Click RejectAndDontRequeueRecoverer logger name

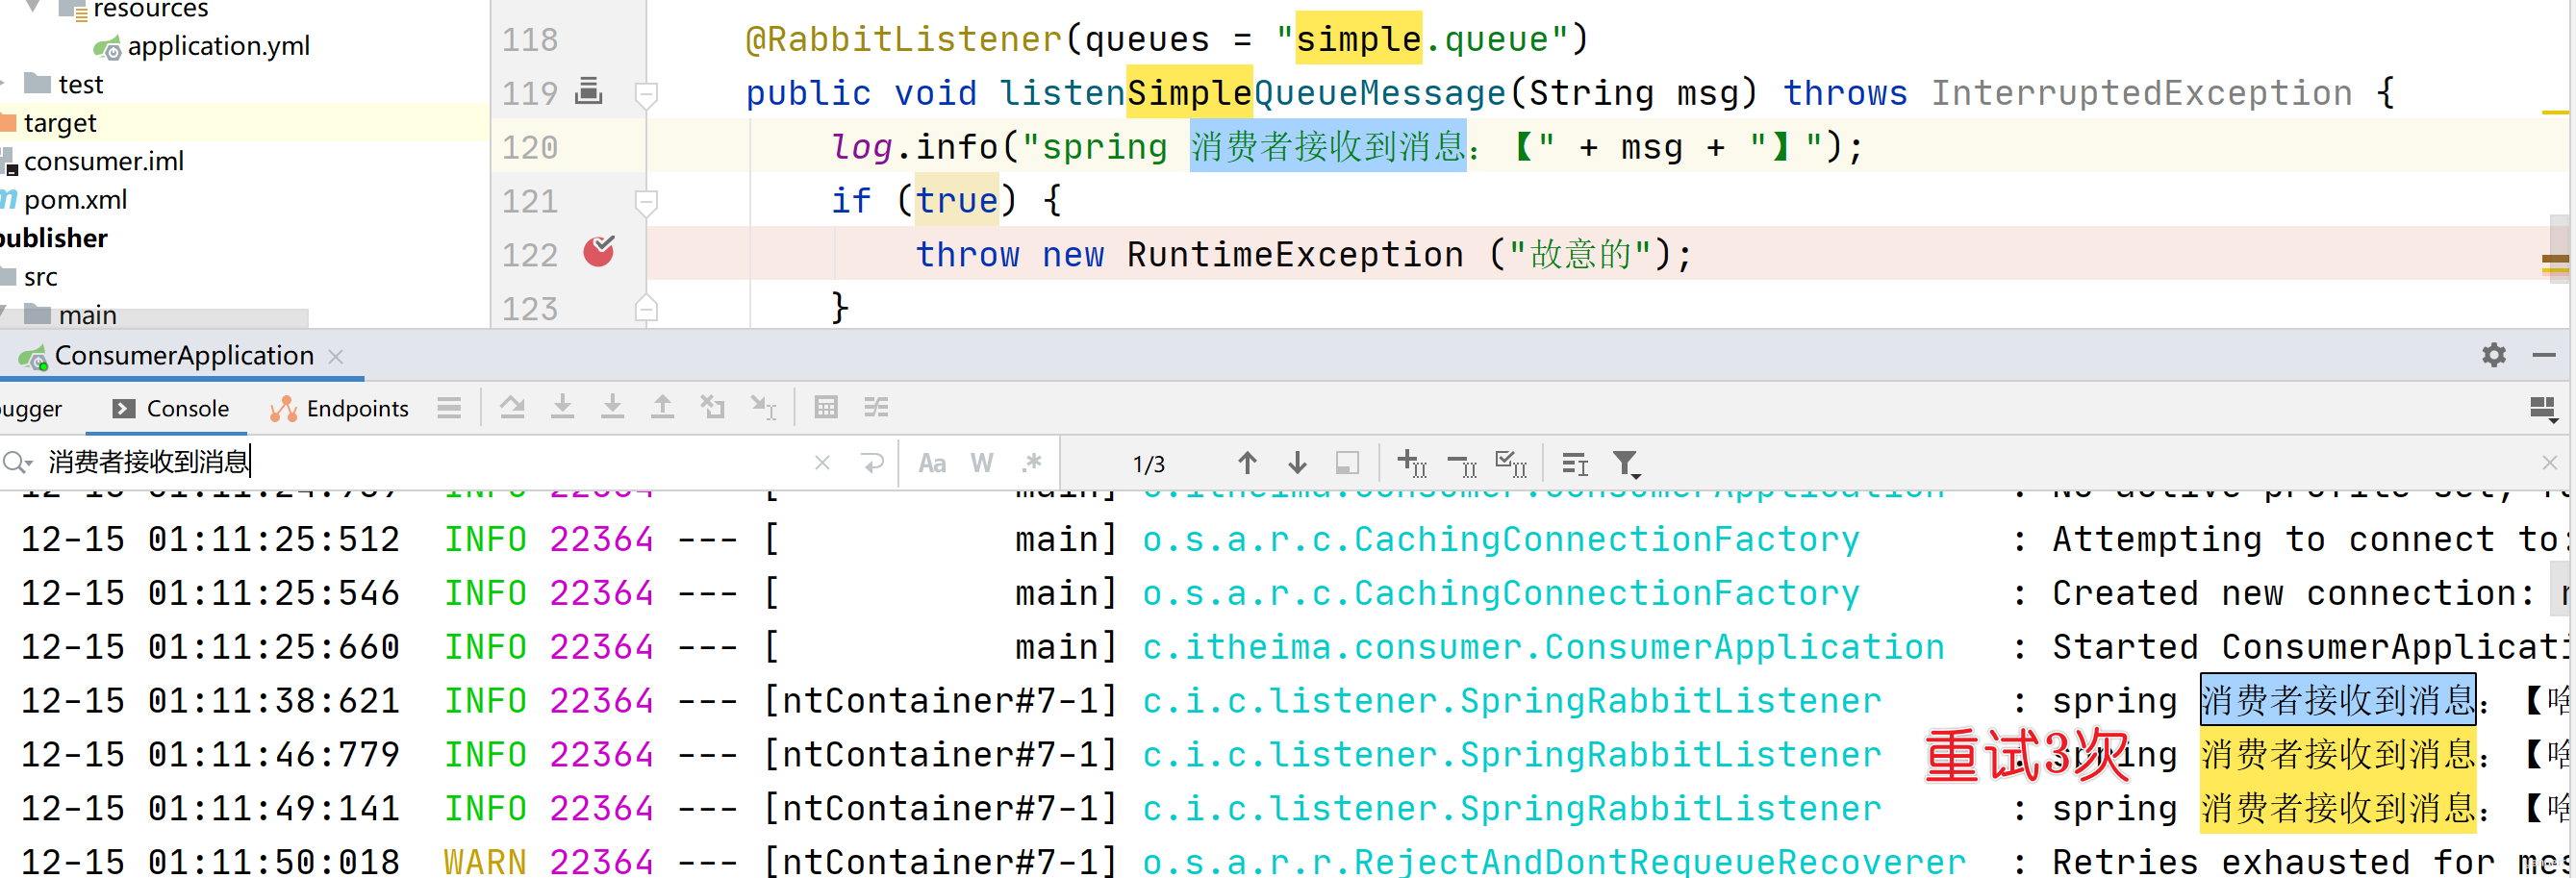click(1554, 861)
